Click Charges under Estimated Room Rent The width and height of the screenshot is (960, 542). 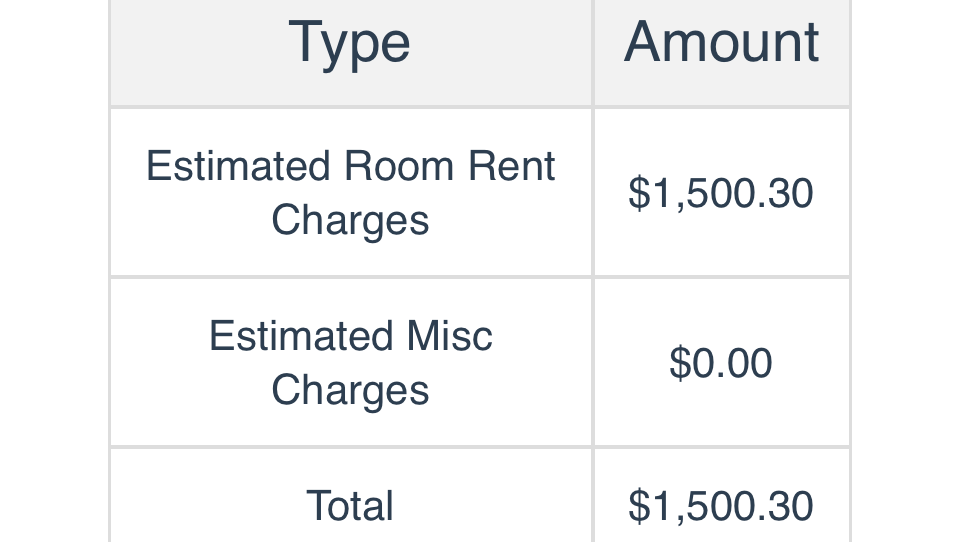pyautogui.click(x=350, y=220)
